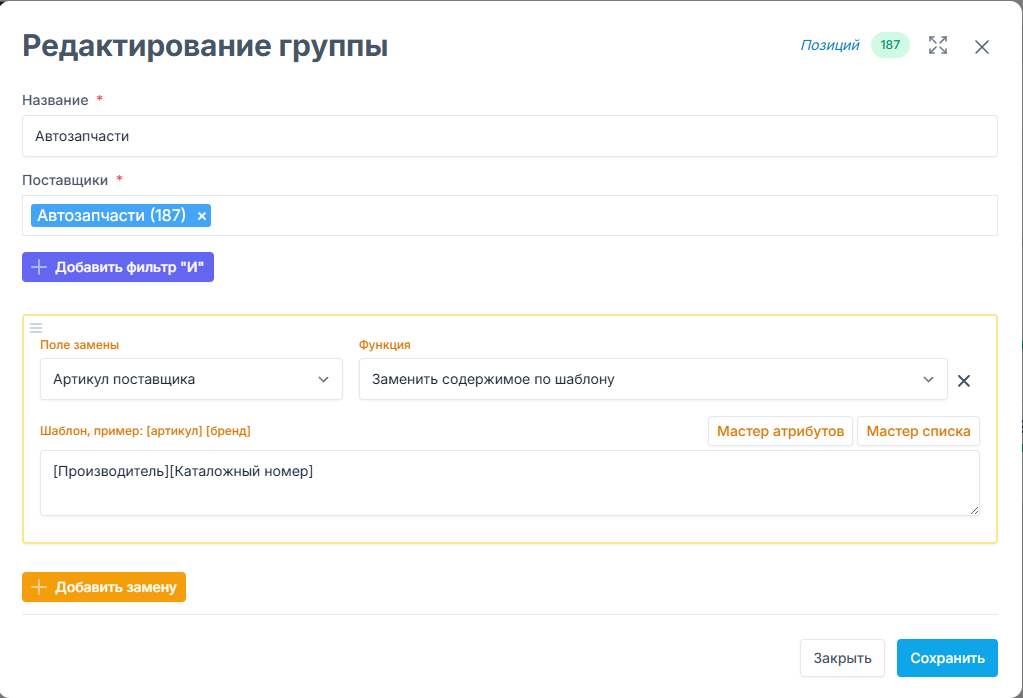The width and height of the screenshot is (1023, 698).
Task: Click the green 187 positions badge
Action: 890,45
